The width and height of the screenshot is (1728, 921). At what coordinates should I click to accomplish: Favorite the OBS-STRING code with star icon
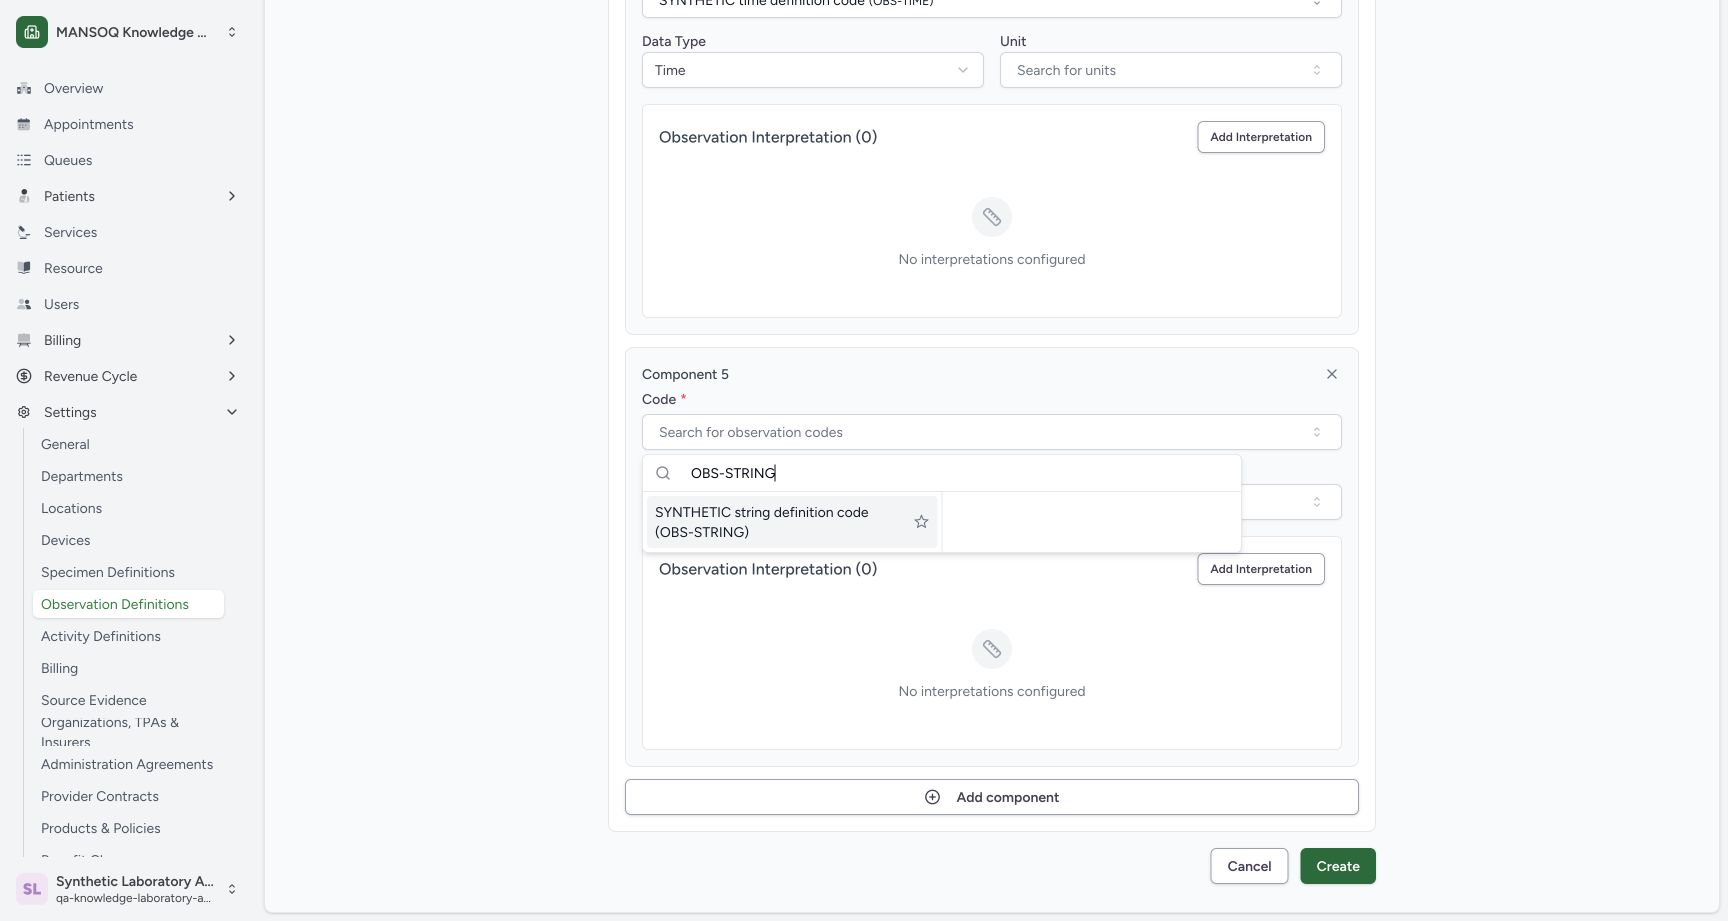(921, 522)
